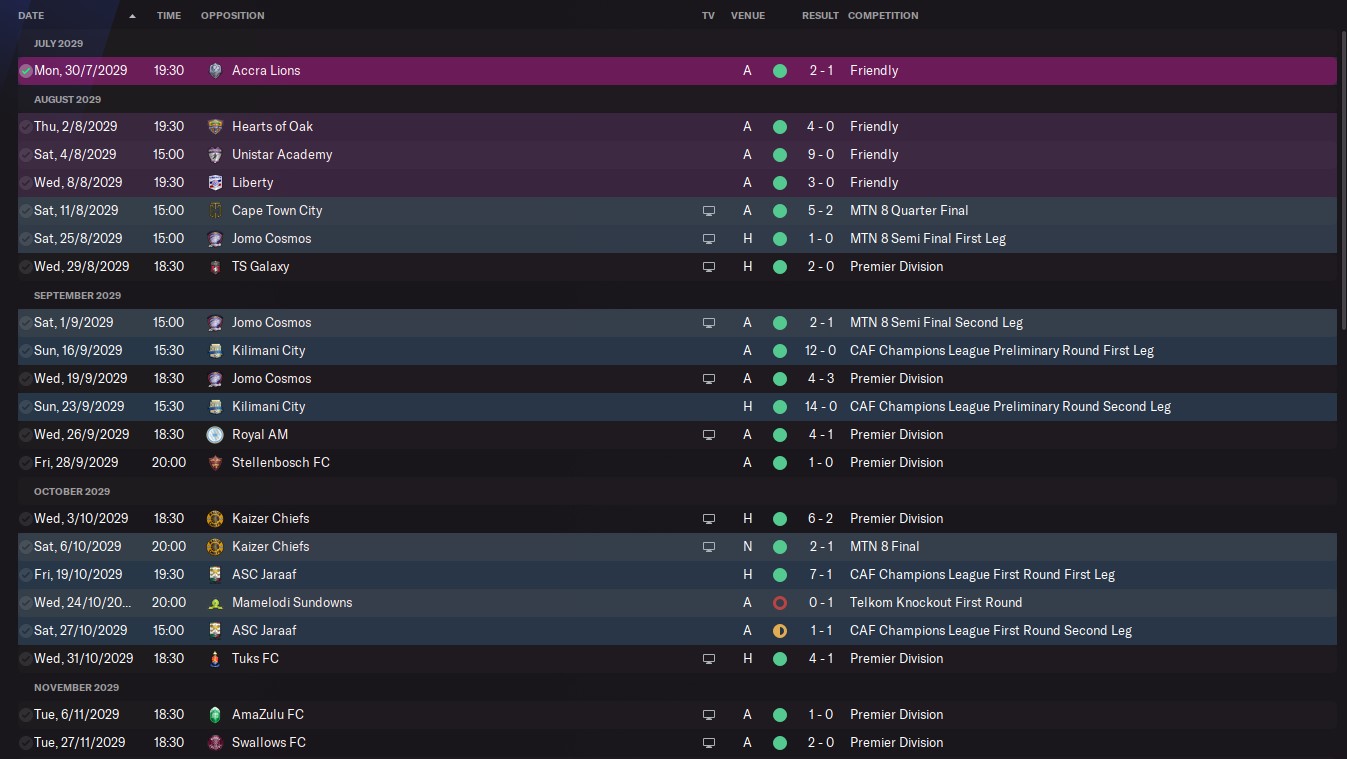Click the Stellenbosch FC club badge

pos(215,462)
